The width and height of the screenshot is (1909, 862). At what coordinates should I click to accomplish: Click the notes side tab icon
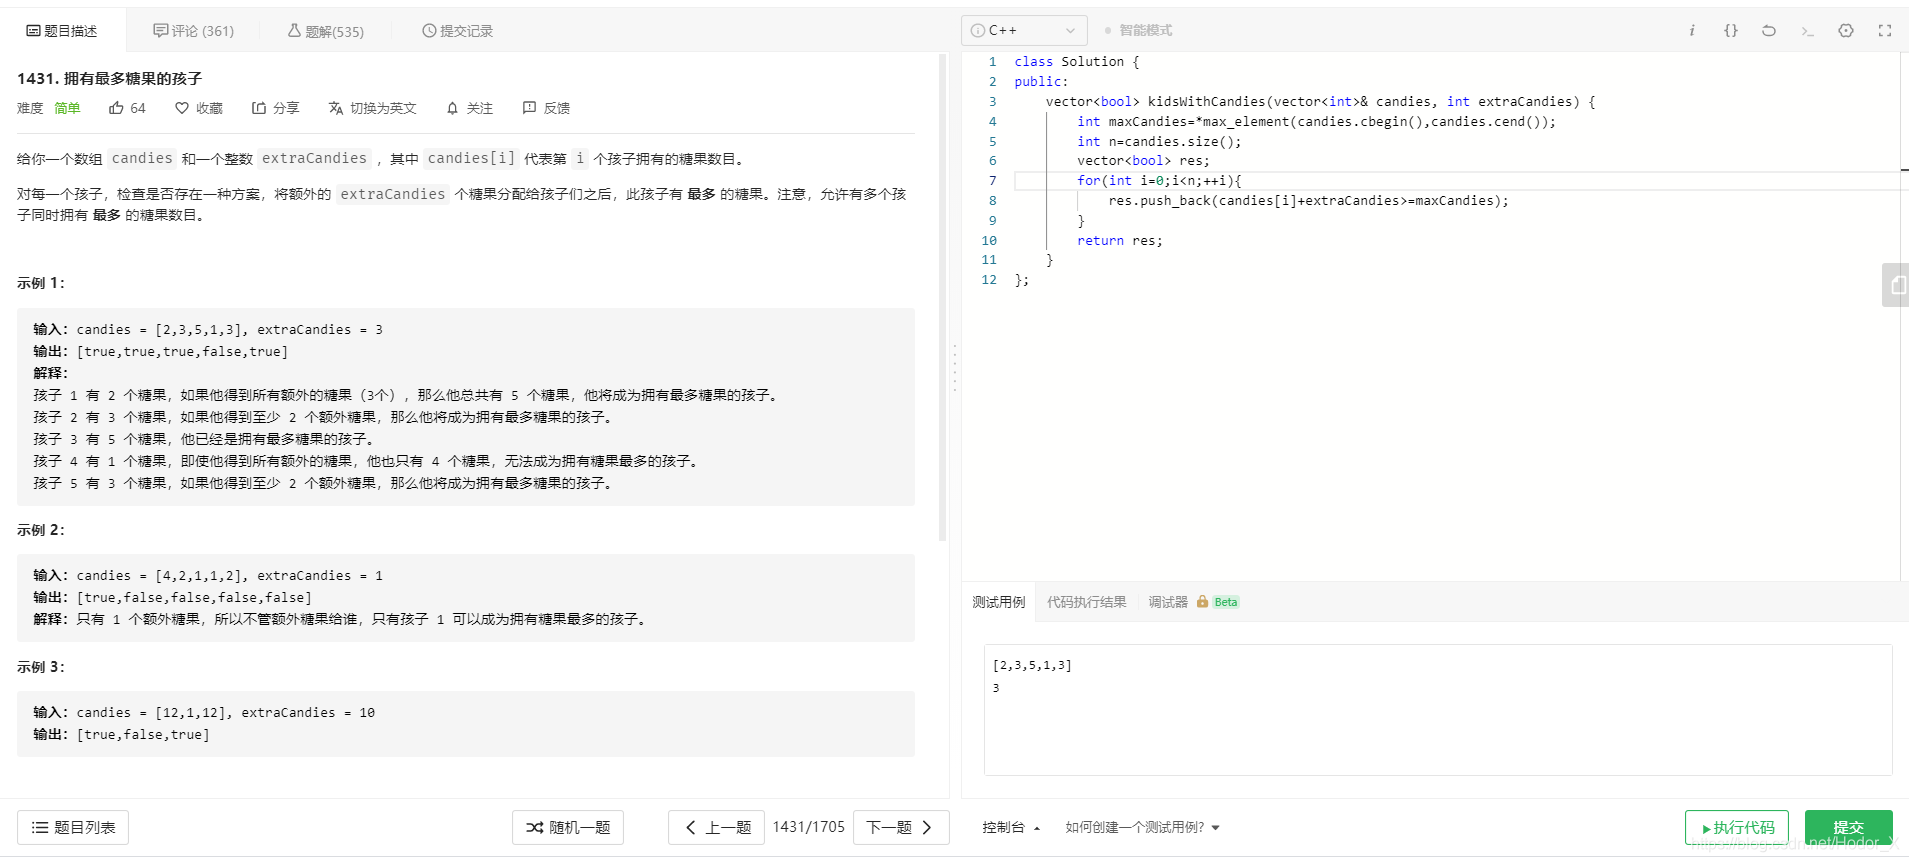click(1896, 285)
